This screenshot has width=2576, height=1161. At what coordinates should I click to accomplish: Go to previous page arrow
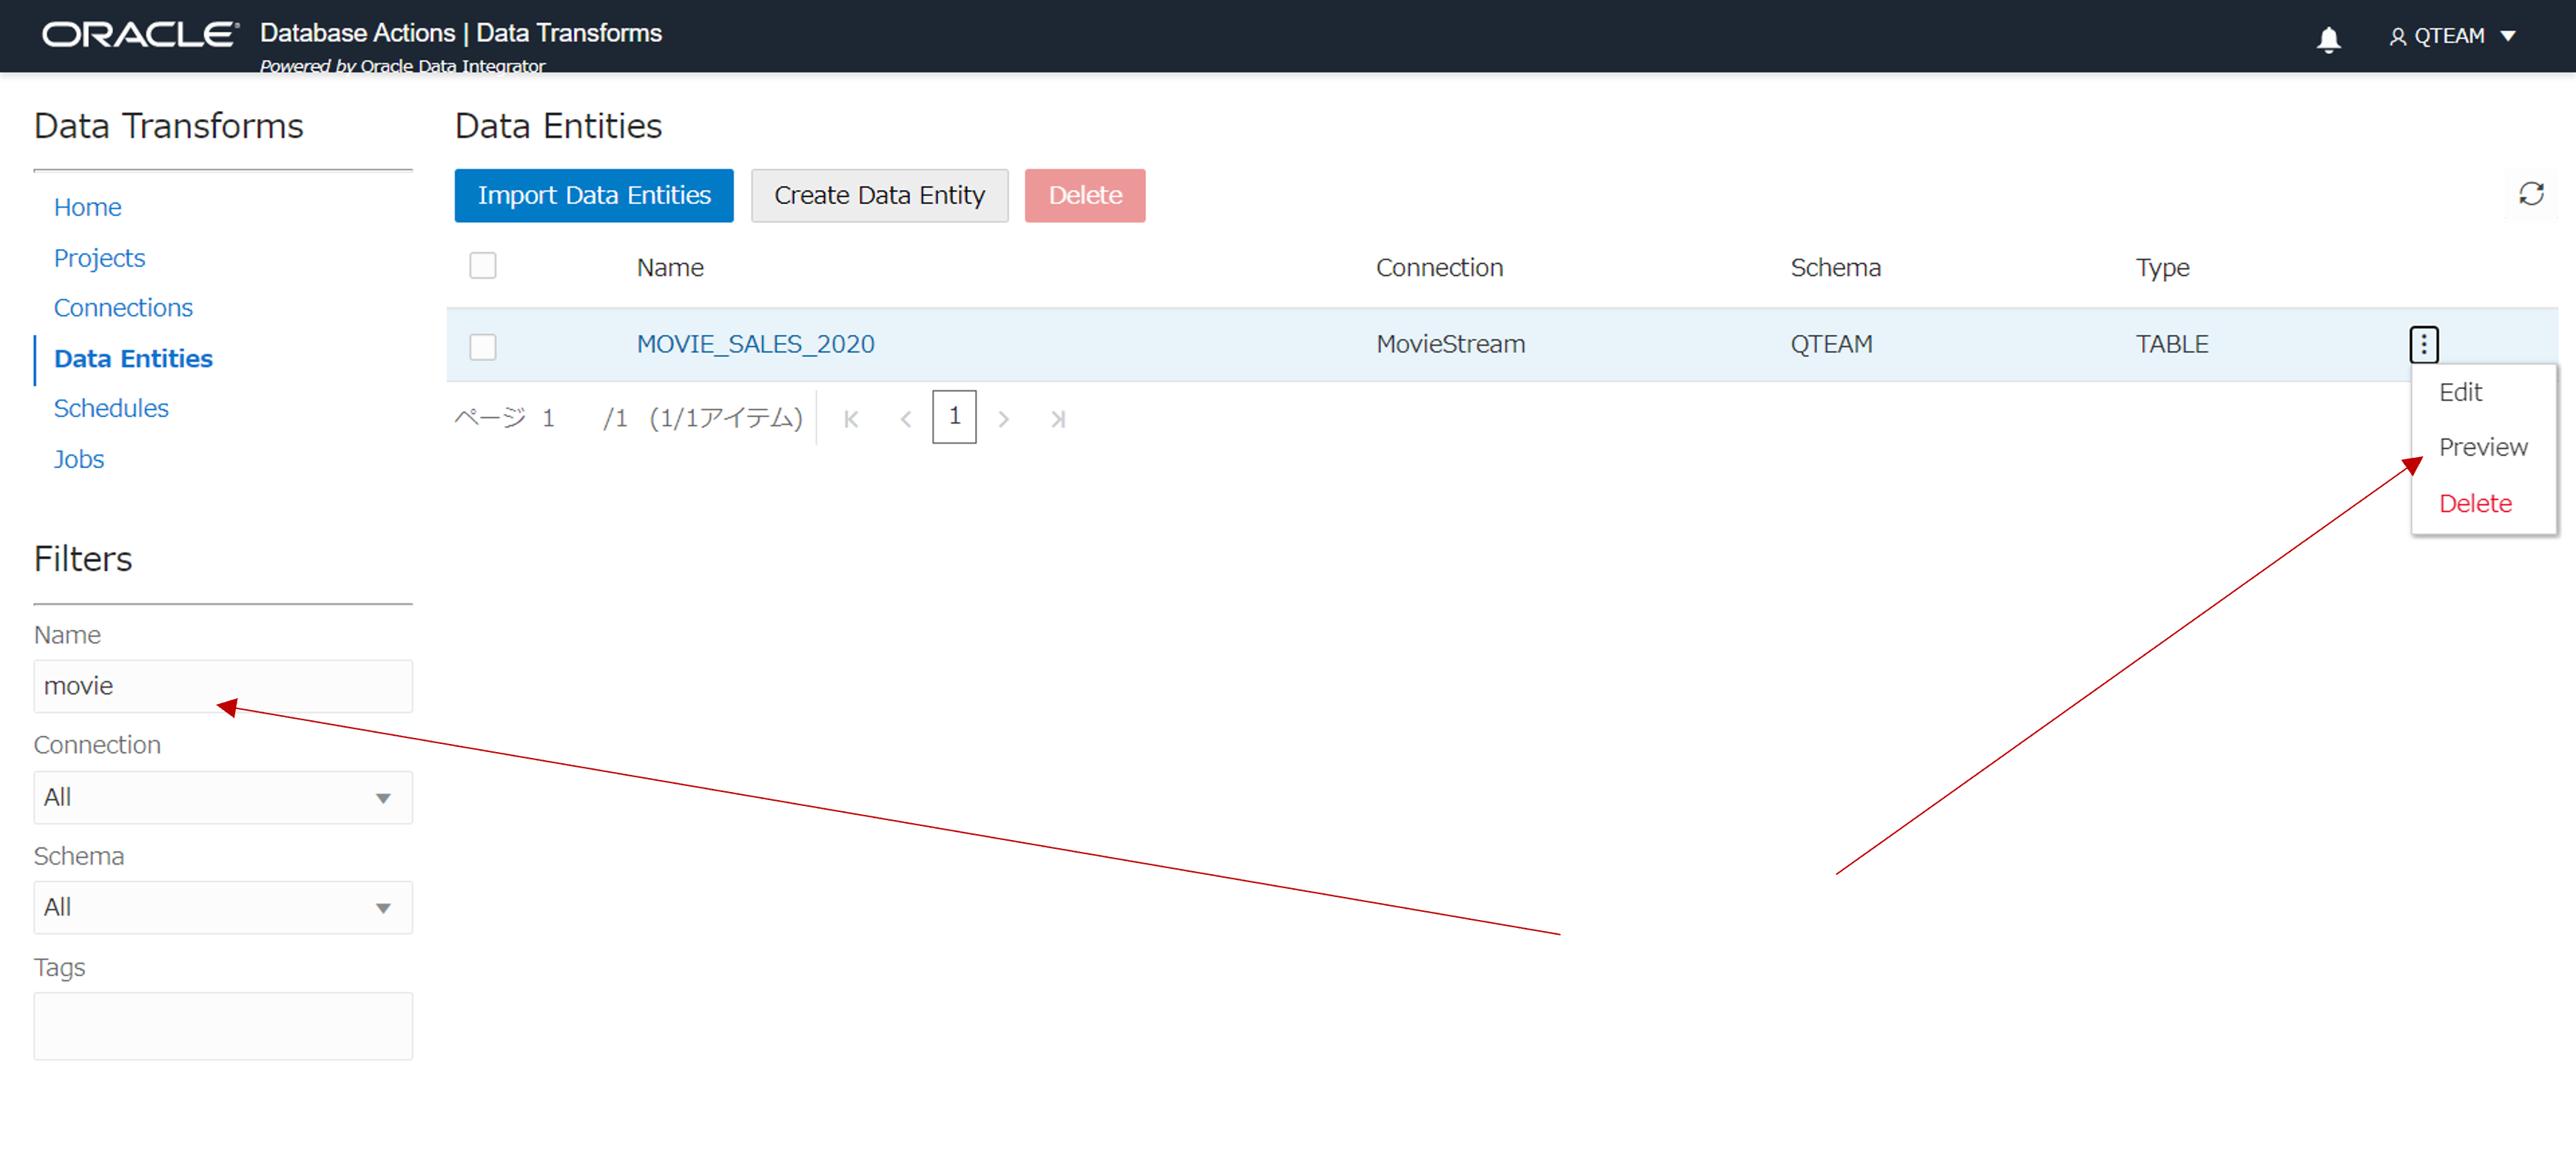click(905, 419)
